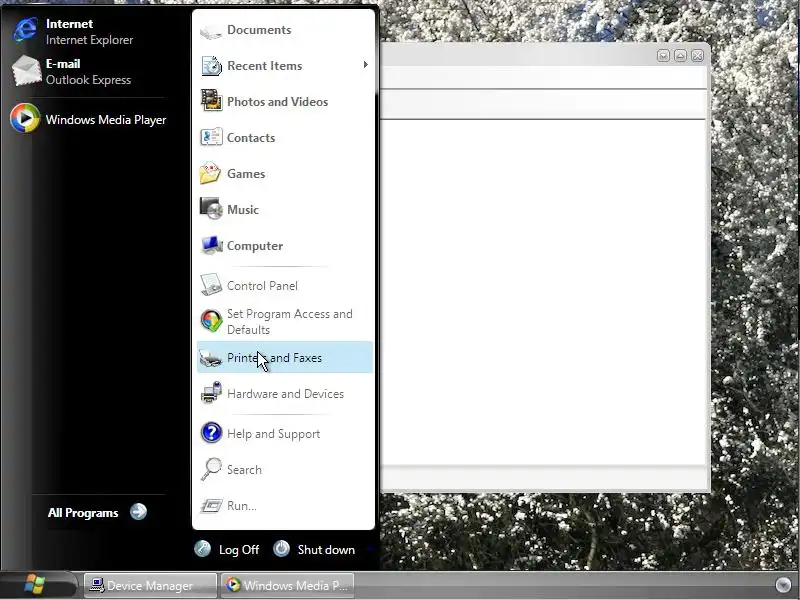Choose the Hardware and Devices label
The width and height of the screenshot is (800, 600).
pyautogui.click(x=285, y=394)
